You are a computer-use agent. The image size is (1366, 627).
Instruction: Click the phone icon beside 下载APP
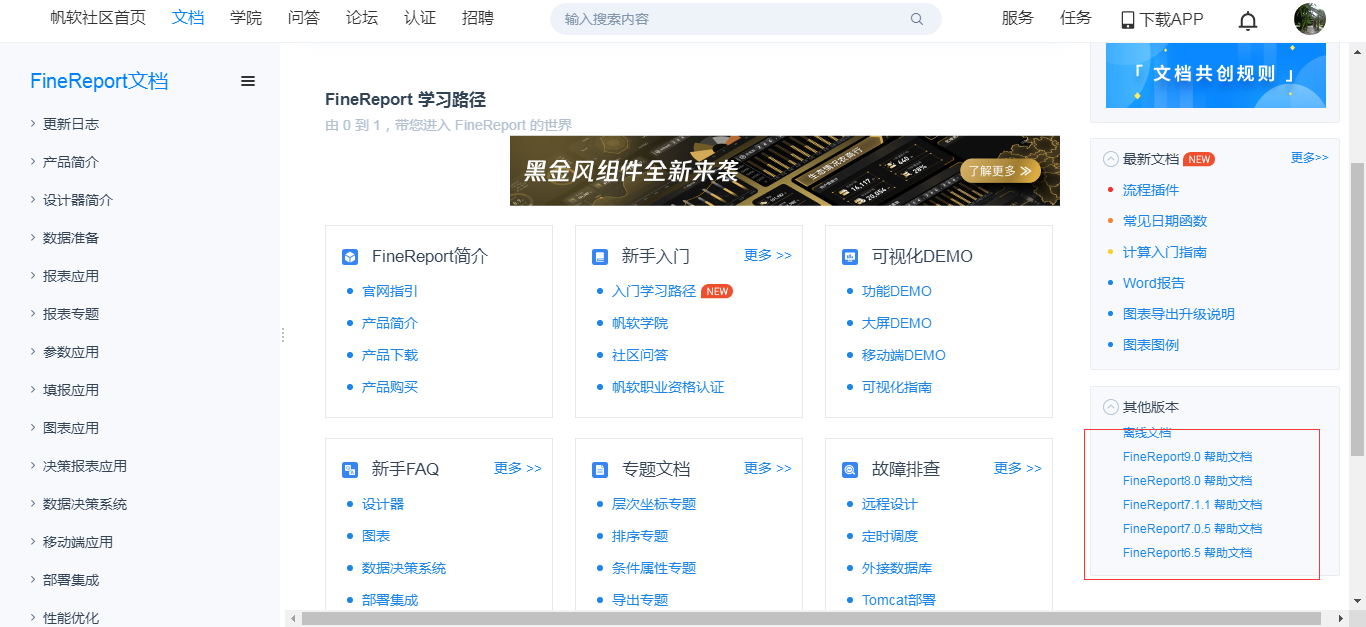coord(1128,20)
